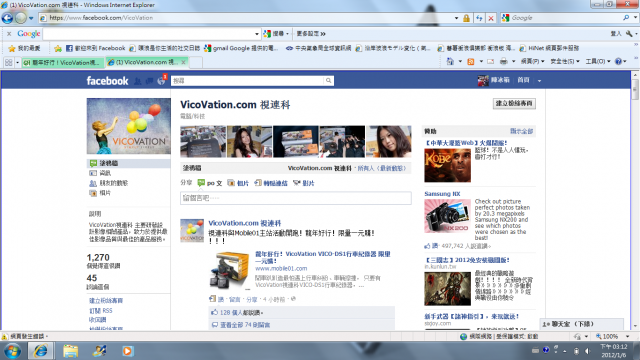Screen dimensions: 640x360
Task: Click add to favorites bar star icon
Action: 58,48
